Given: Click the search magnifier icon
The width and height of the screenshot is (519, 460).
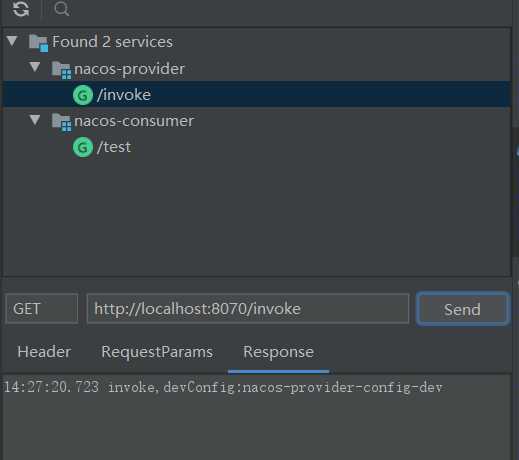Looking at the screenshot, I should pyautogui.click(x=62, y=9).
